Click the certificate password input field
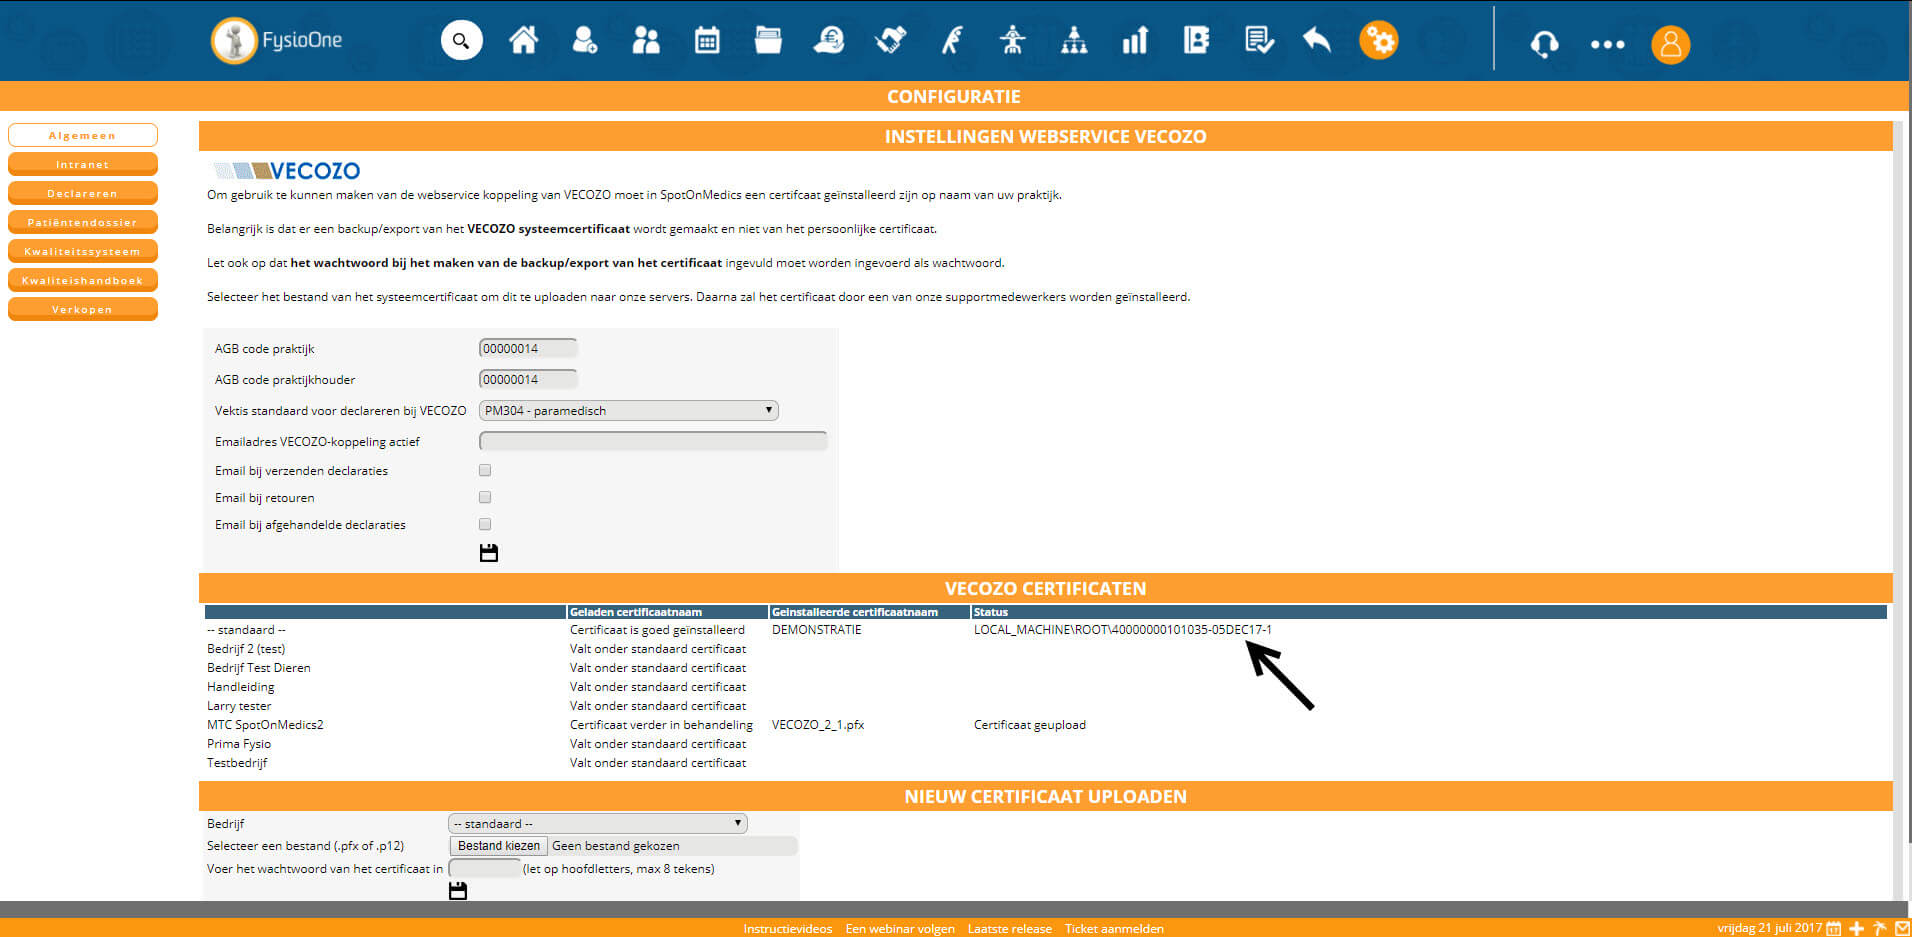The height and width of the screenshot is (937, 1912). tap(484, 868)
